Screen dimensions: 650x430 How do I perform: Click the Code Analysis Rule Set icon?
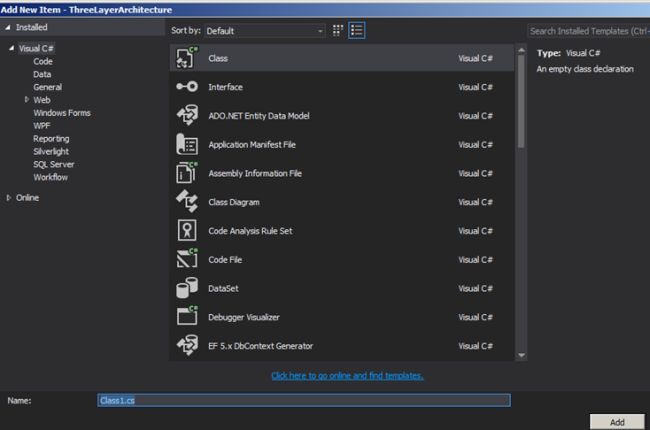tap(187, 231)
